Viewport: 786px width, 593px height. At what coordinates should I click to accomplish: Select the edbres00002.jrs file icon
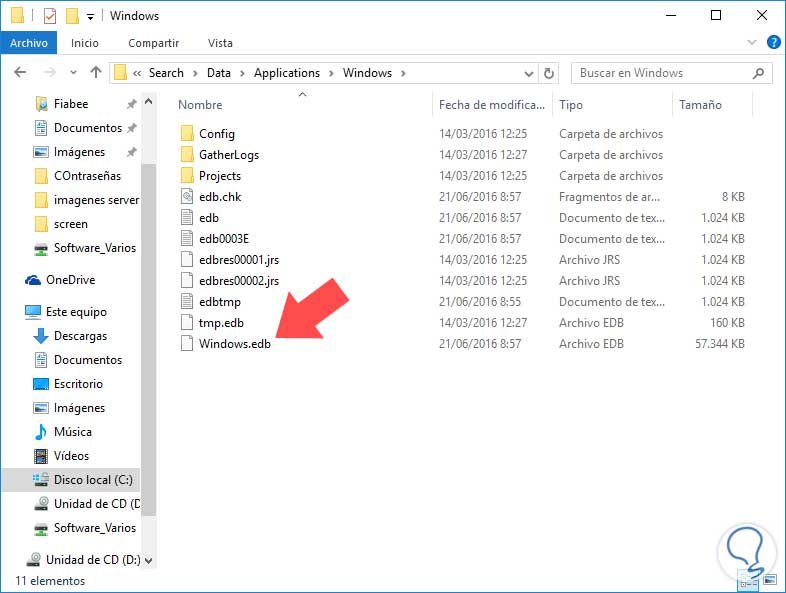[x=186, y=281]
